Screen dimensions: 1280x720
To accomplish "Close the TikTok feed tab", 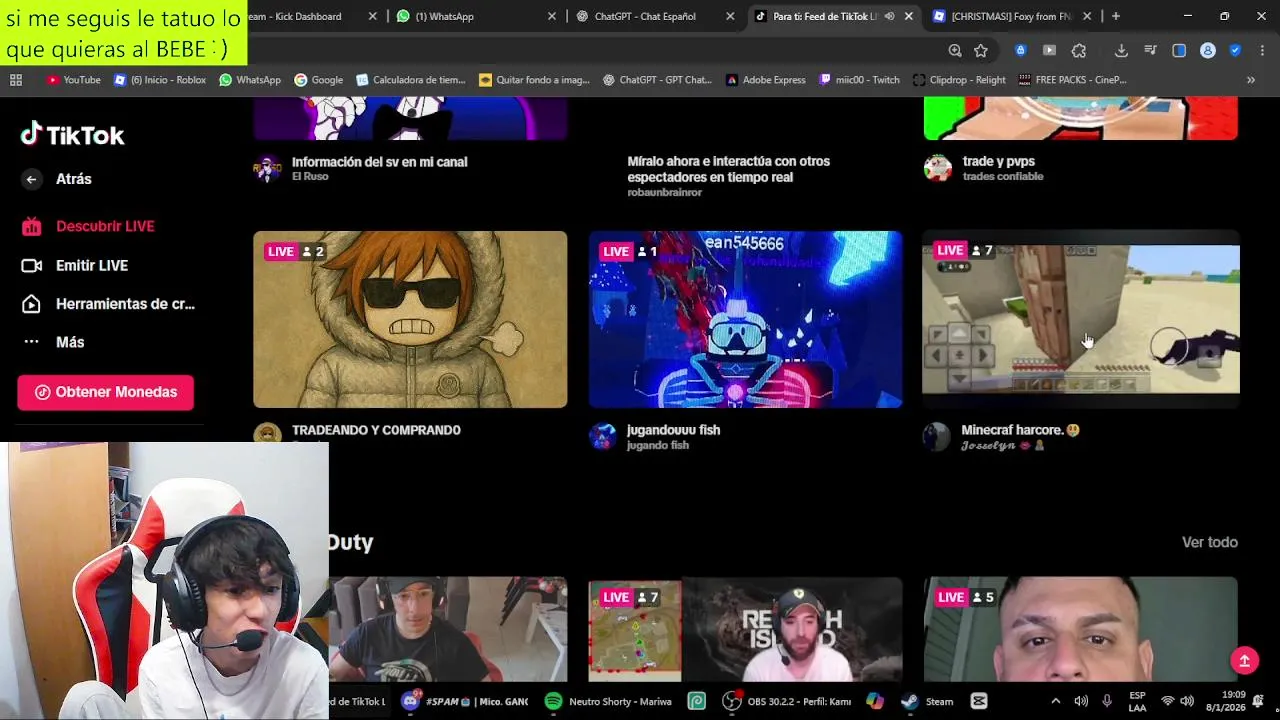I will click(908, 16).
